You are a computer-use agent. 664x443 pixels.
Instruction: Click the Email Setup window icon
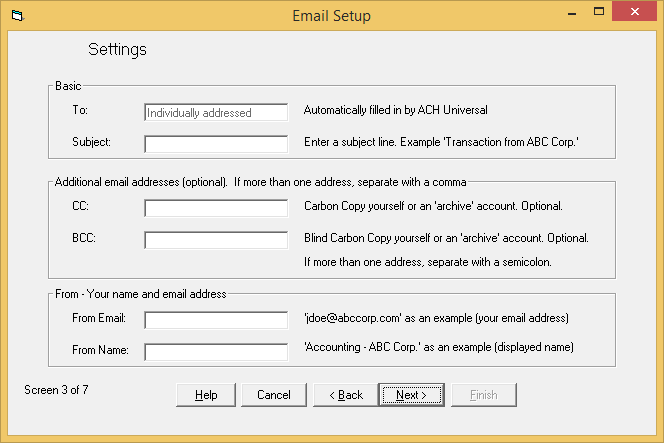[x=18, y=16]
